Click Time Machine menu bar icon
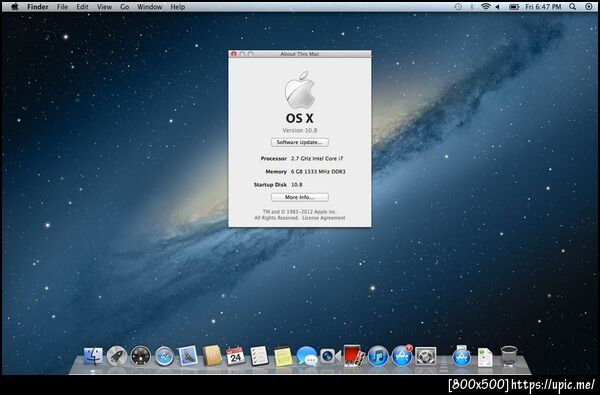600x395 pixels. tap(458, 7)
